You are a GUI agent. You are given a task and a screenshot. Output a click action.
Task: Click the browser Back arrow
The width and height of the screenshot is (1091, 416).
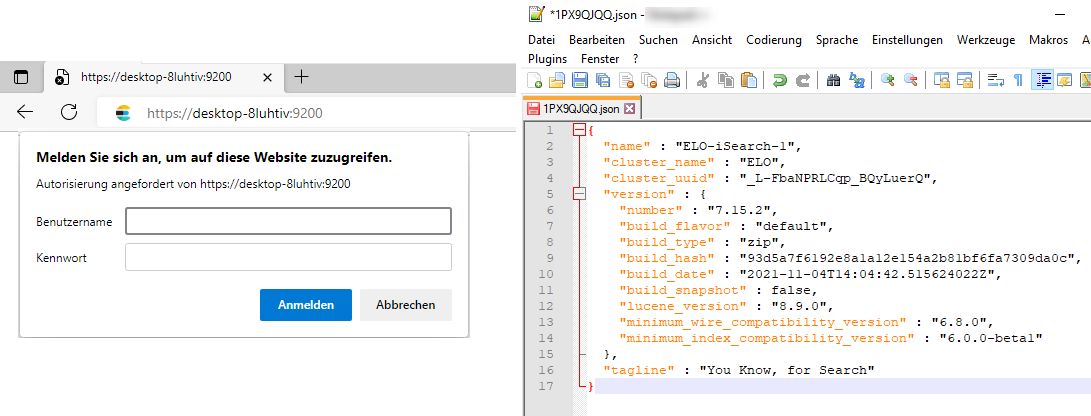pyautogui.click(x=25, y=112)
